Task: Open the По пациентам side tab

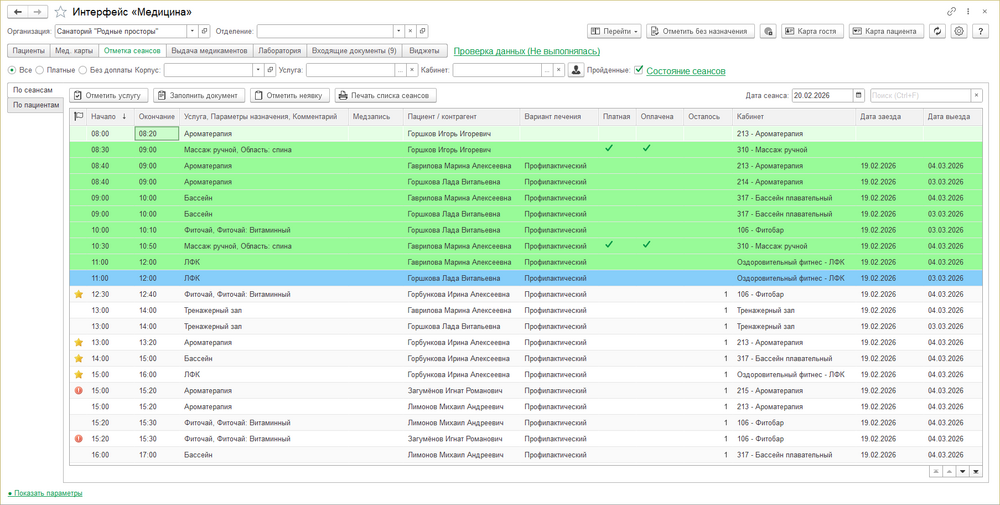Action: [37, 105]
